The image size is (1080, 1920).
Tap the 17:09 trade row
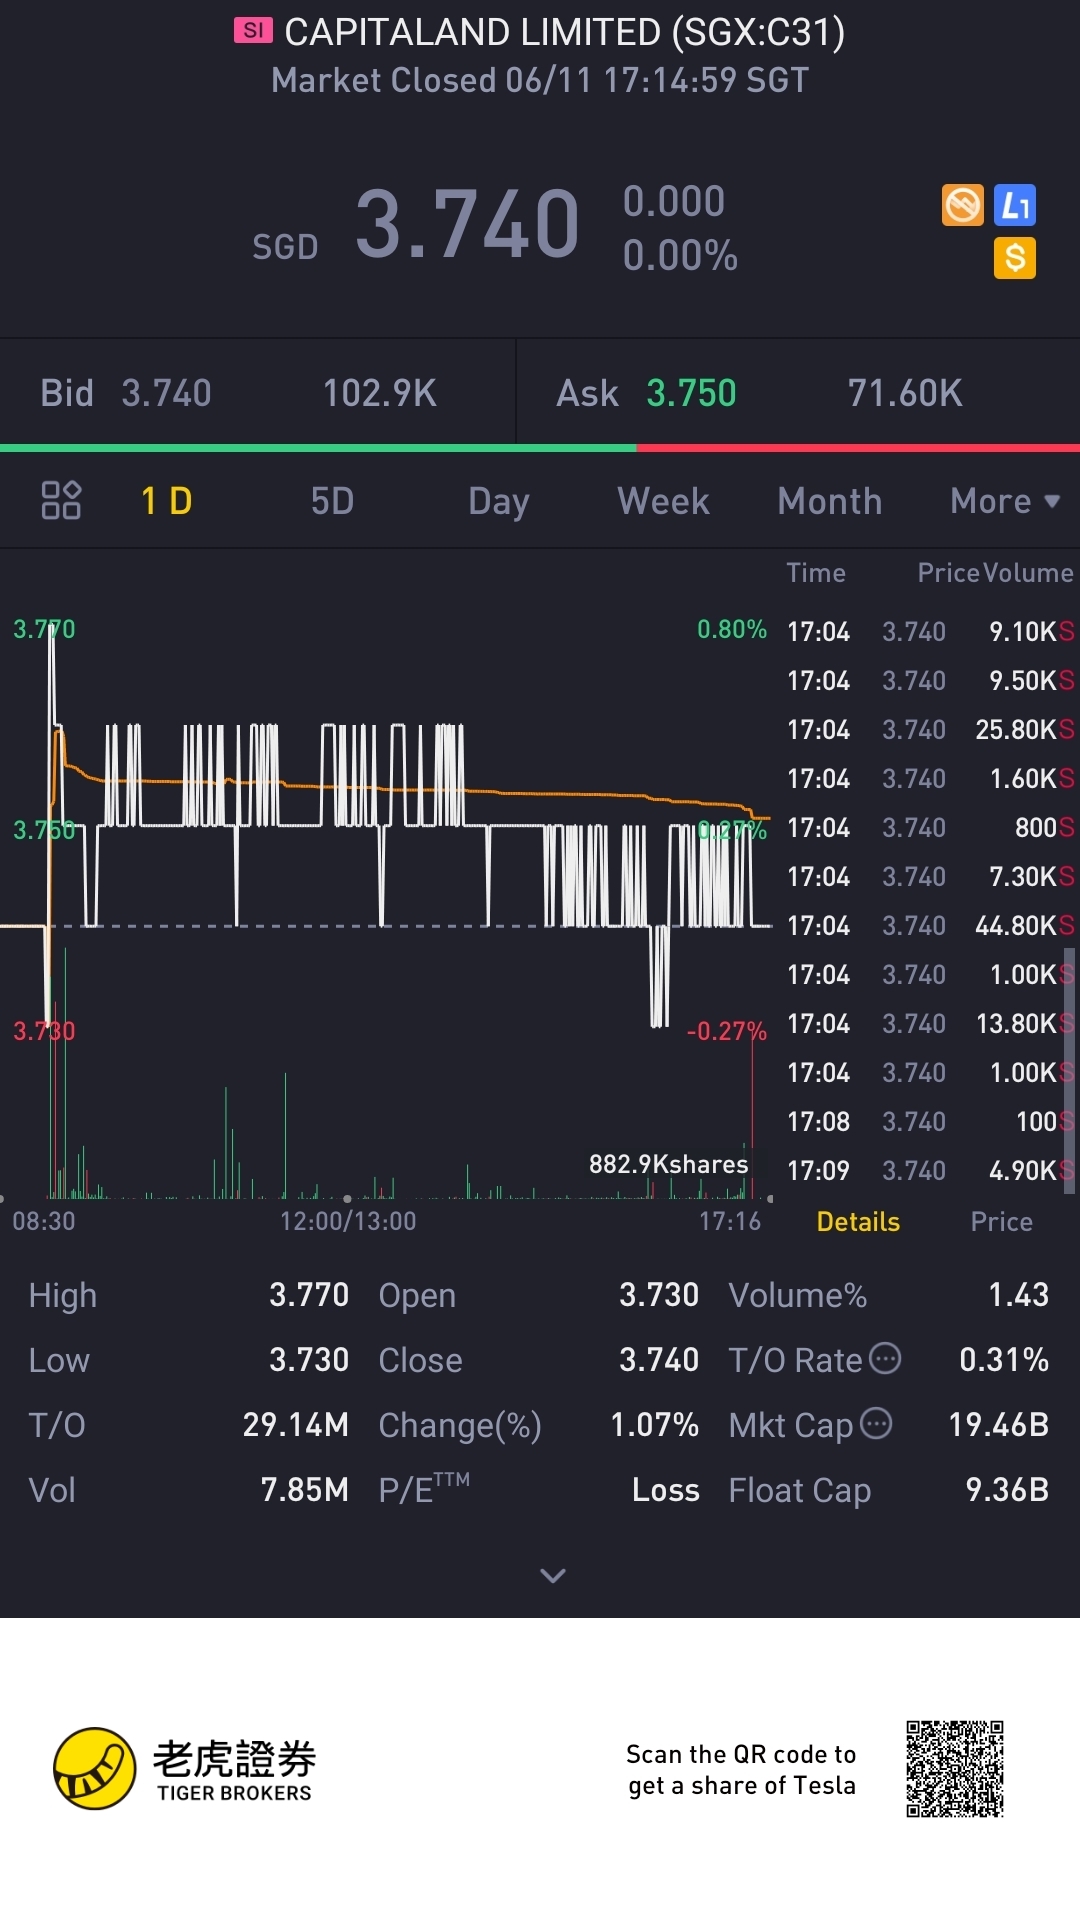(x=930, y=1171)
